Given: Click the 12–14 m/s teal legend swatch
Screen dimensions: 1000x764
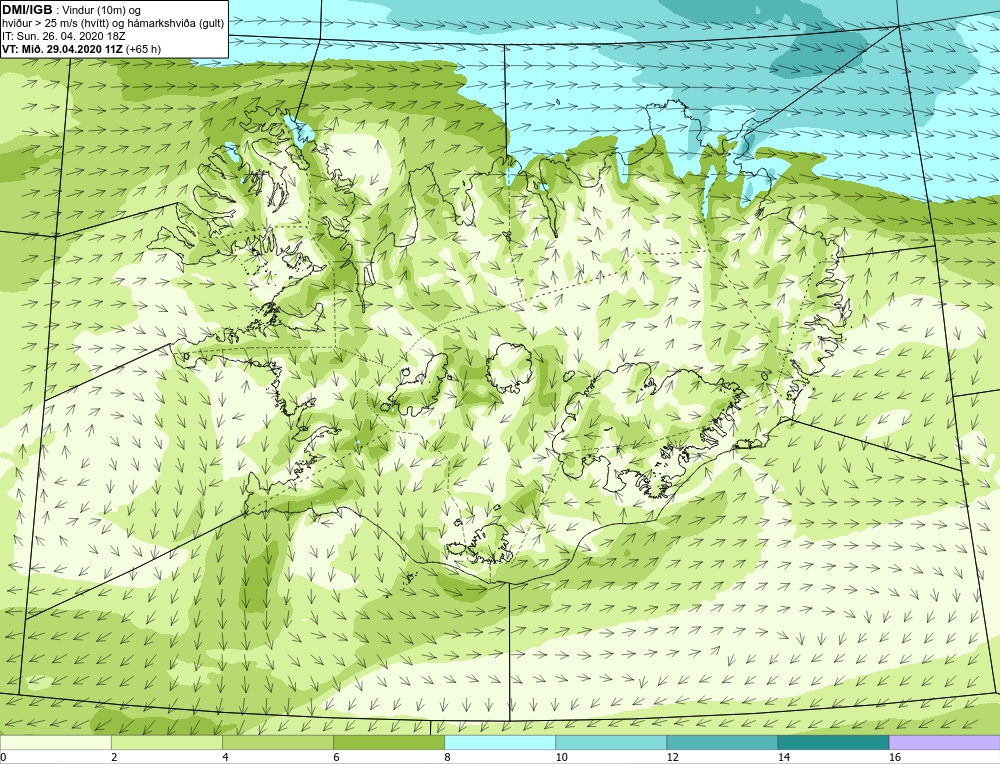Looking at the screenshot, I should (721, 742).
